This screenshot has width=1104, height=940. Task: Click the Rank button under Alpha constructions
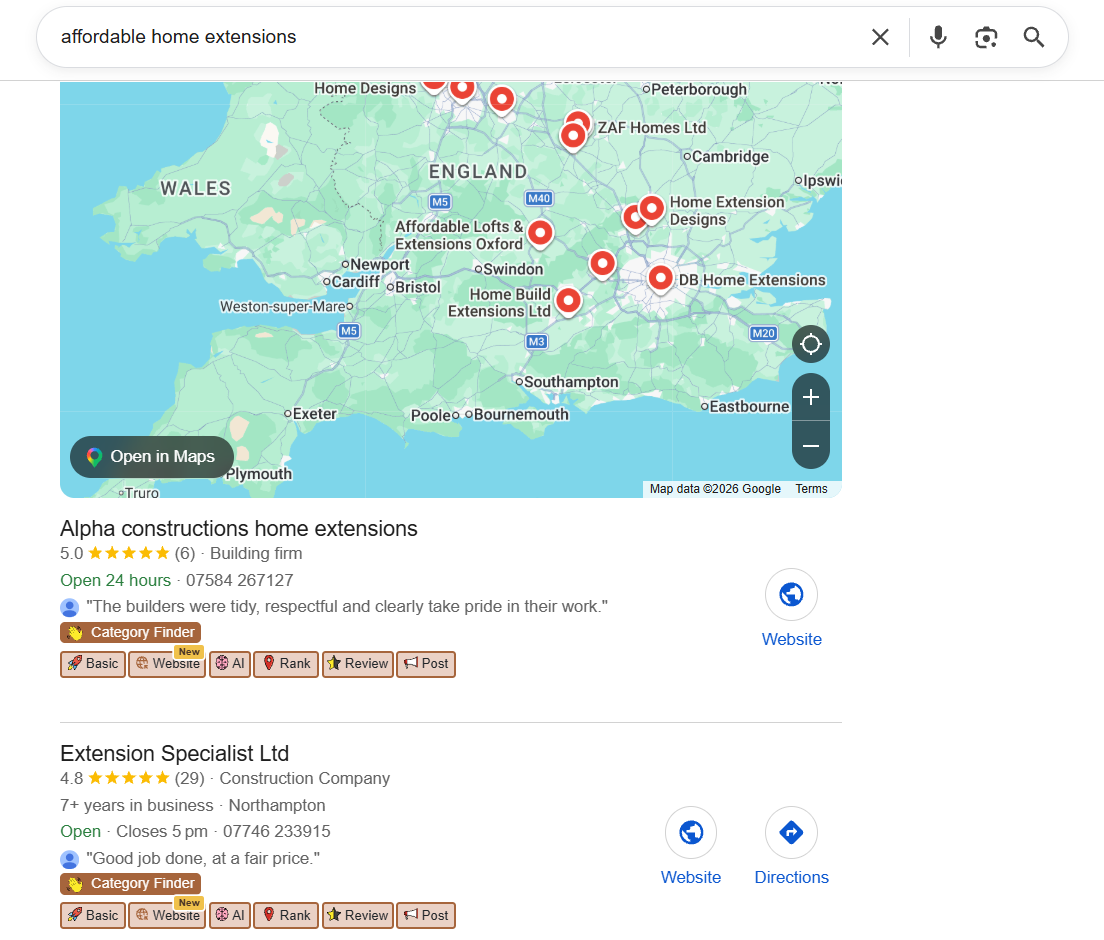tap(286, 664)
